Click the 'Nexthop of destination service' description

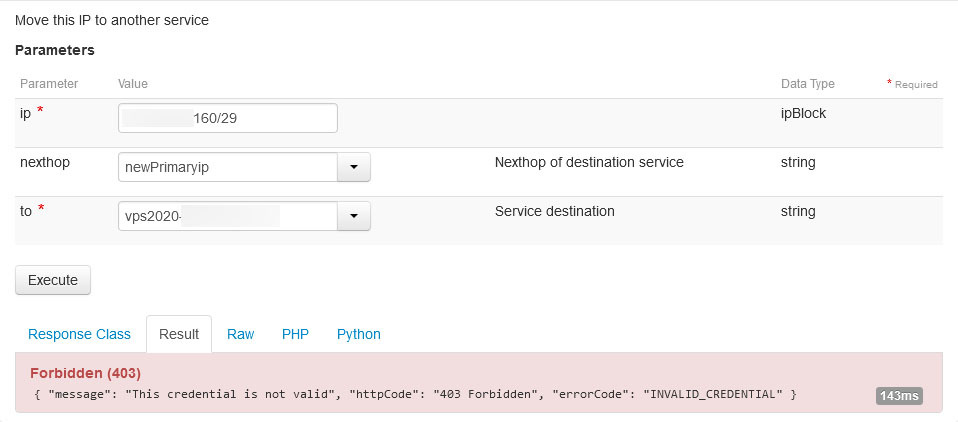pos(589,162)
